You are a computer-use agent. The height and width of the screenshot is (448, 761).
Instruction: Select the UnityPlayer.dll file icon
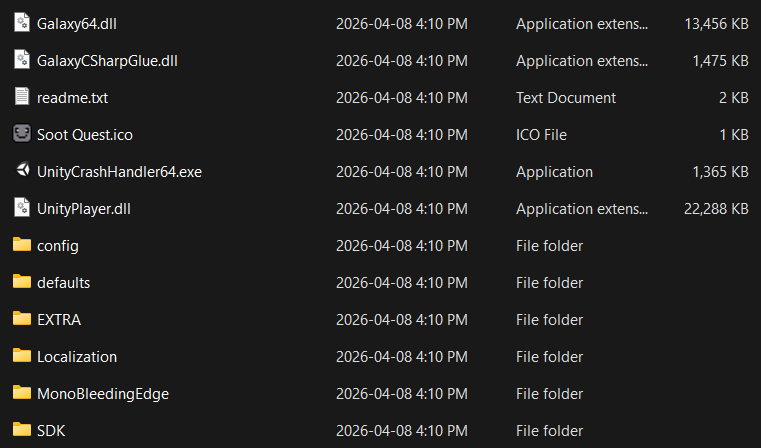point(22,208)
